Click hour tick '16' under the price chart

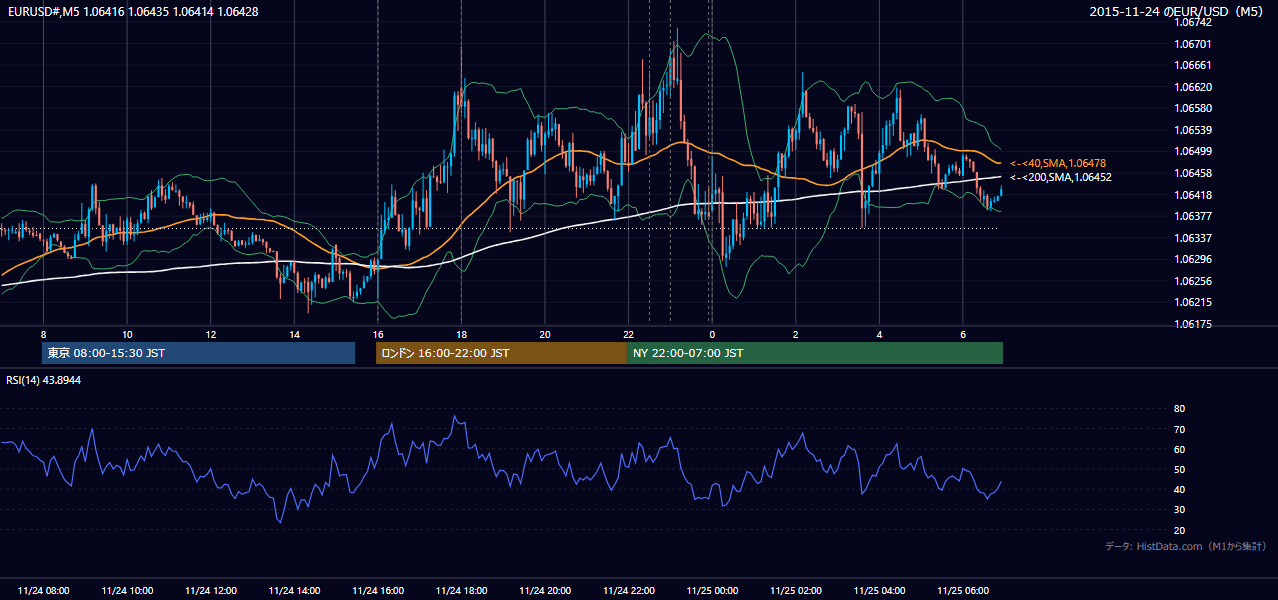pos(378,334)
